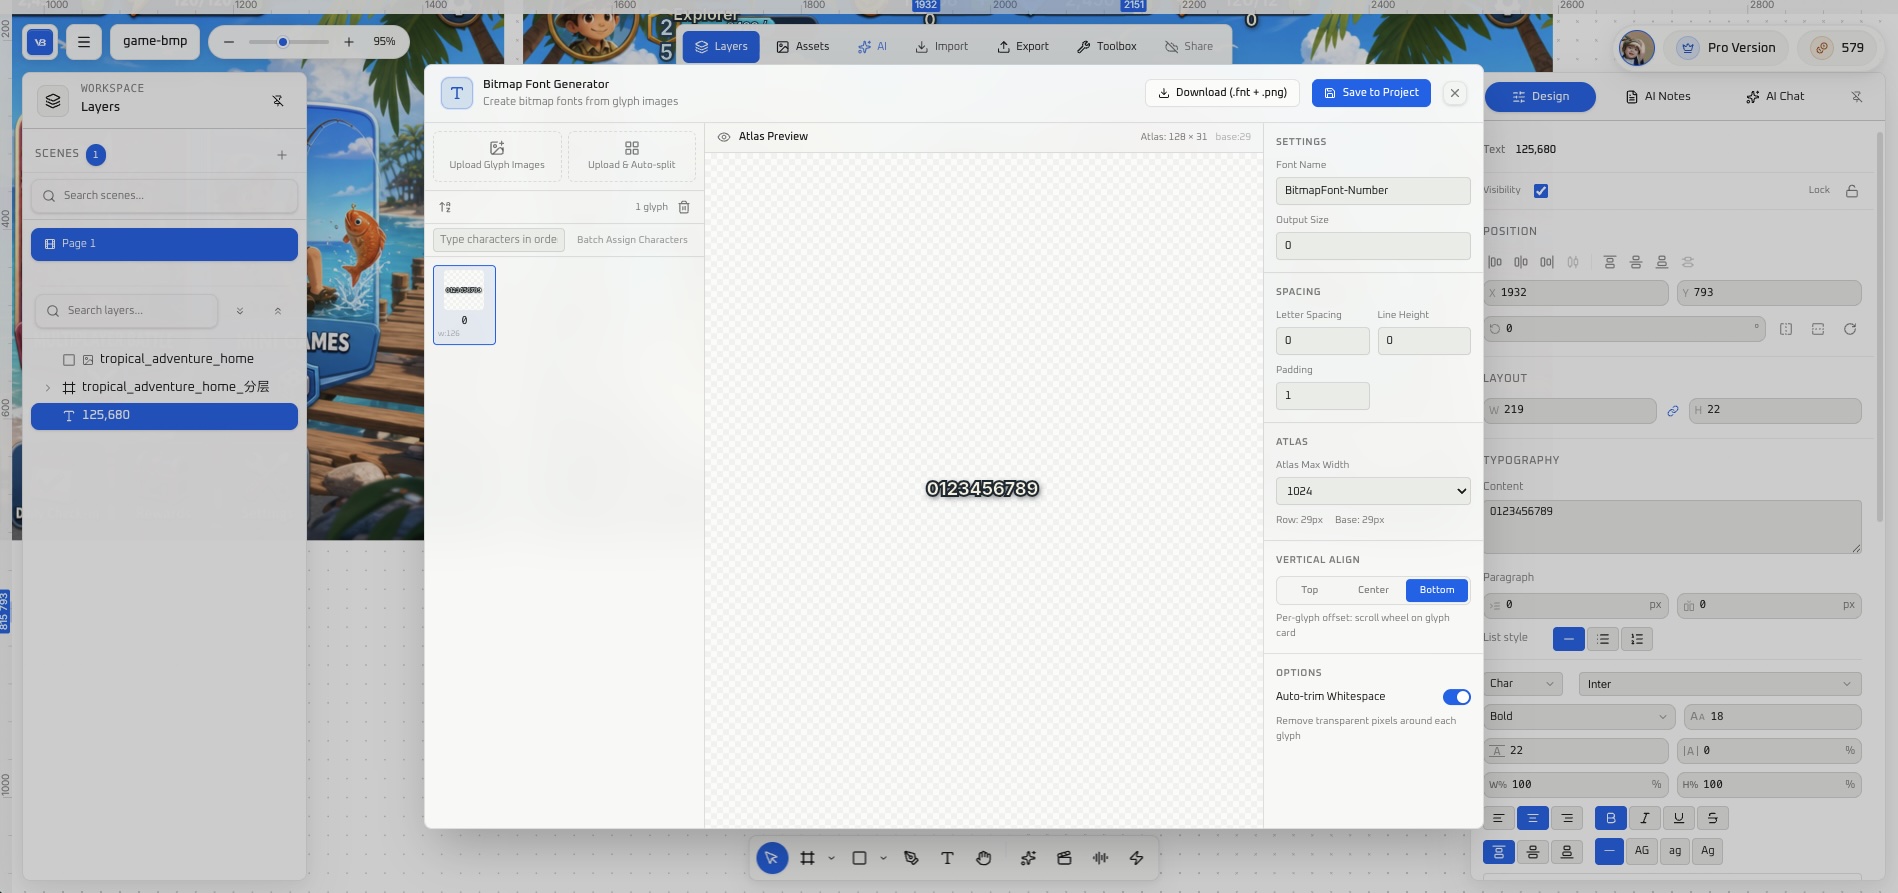Unpin the Layers workspace panel
The image size is (1898, 893).
(x=278, y=101)
